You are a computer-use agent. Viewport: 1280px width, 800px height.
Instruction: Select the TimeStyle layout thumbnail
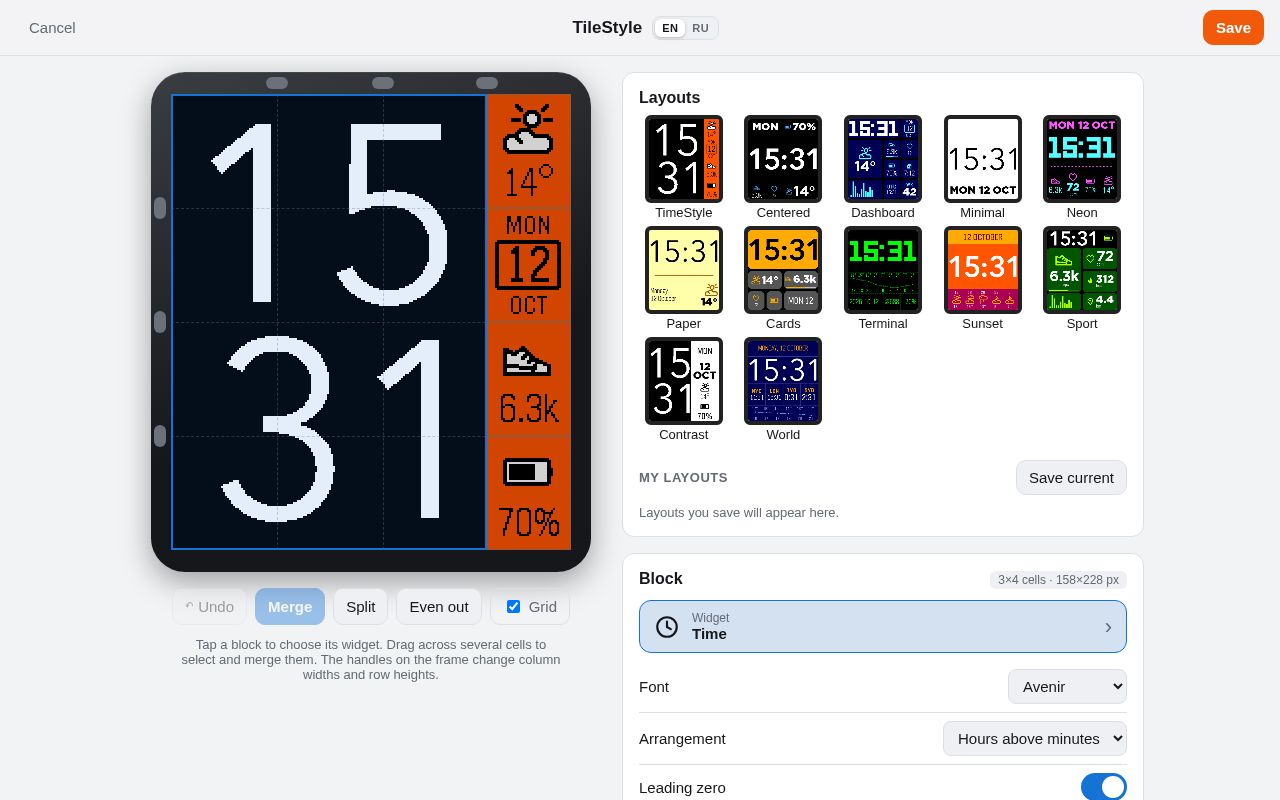684,159
